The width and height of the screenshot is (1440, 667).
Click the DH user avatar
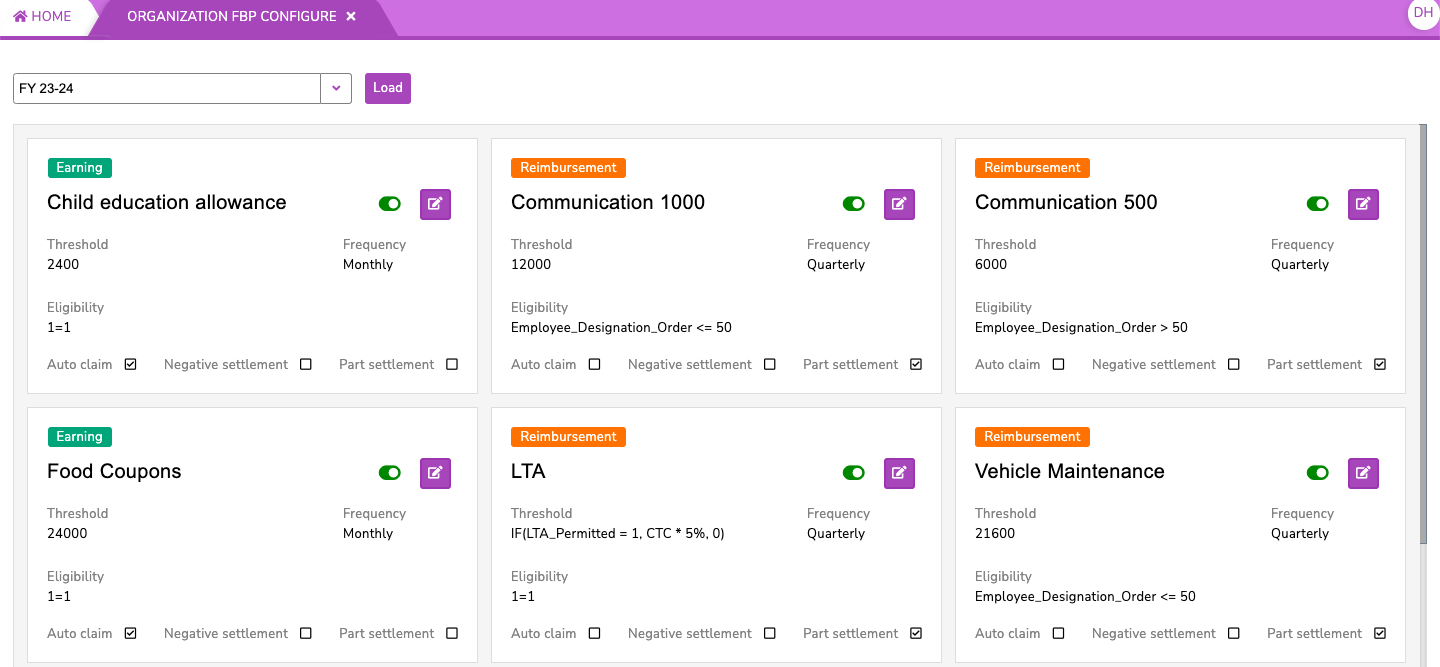pos(1422,13)
